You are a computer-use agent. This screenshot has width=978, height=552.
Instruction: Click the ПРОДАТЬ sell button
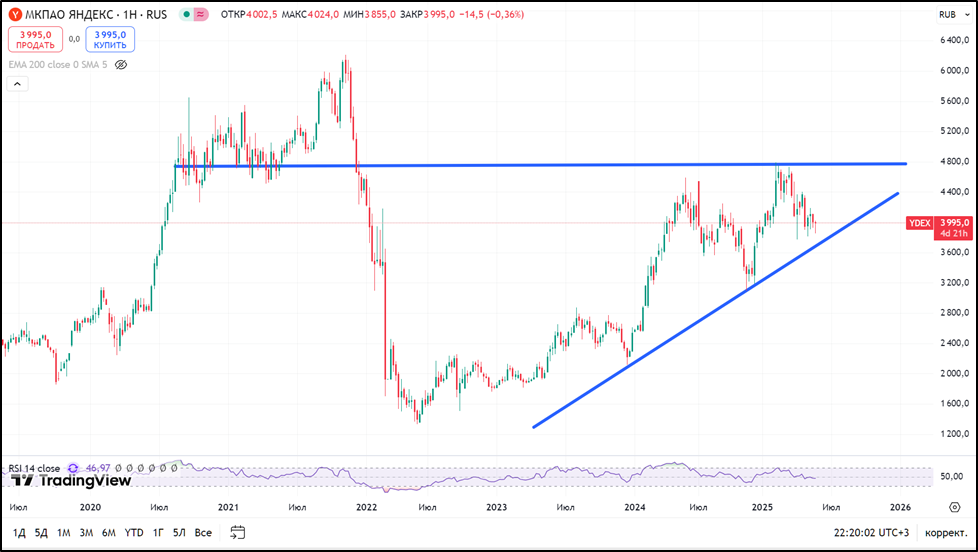(x=36, y=39)
